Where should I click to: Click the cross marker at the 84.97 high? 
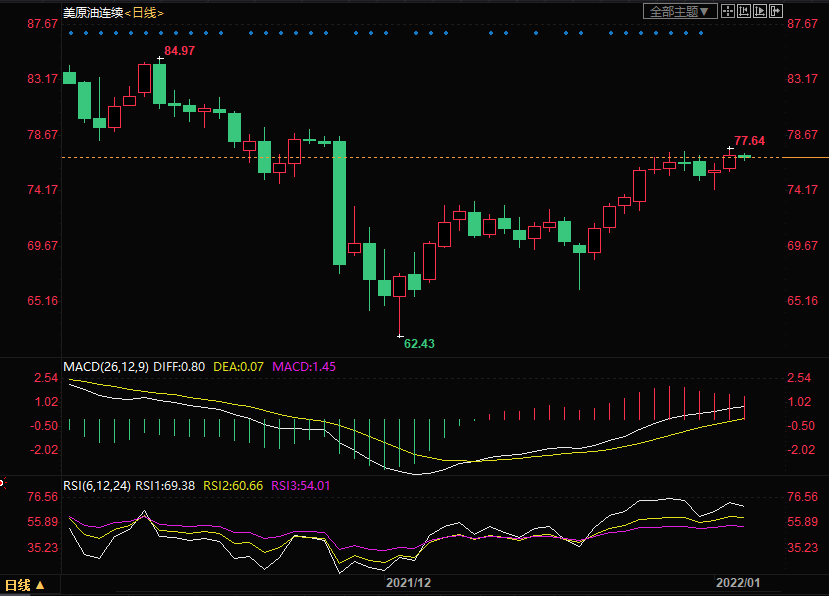159,59
